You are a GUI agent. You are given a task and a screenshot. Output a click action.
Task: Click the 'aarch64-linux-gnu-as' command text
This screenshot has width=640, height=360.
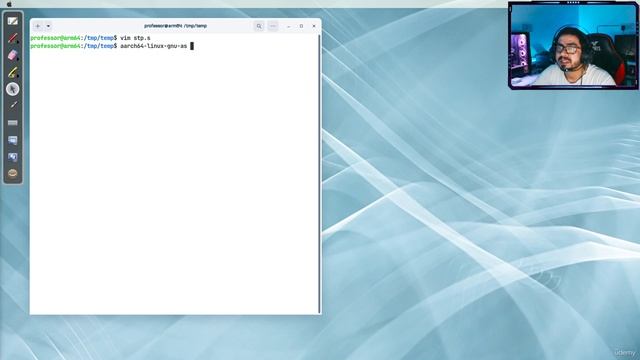click(x=153, y=46)
